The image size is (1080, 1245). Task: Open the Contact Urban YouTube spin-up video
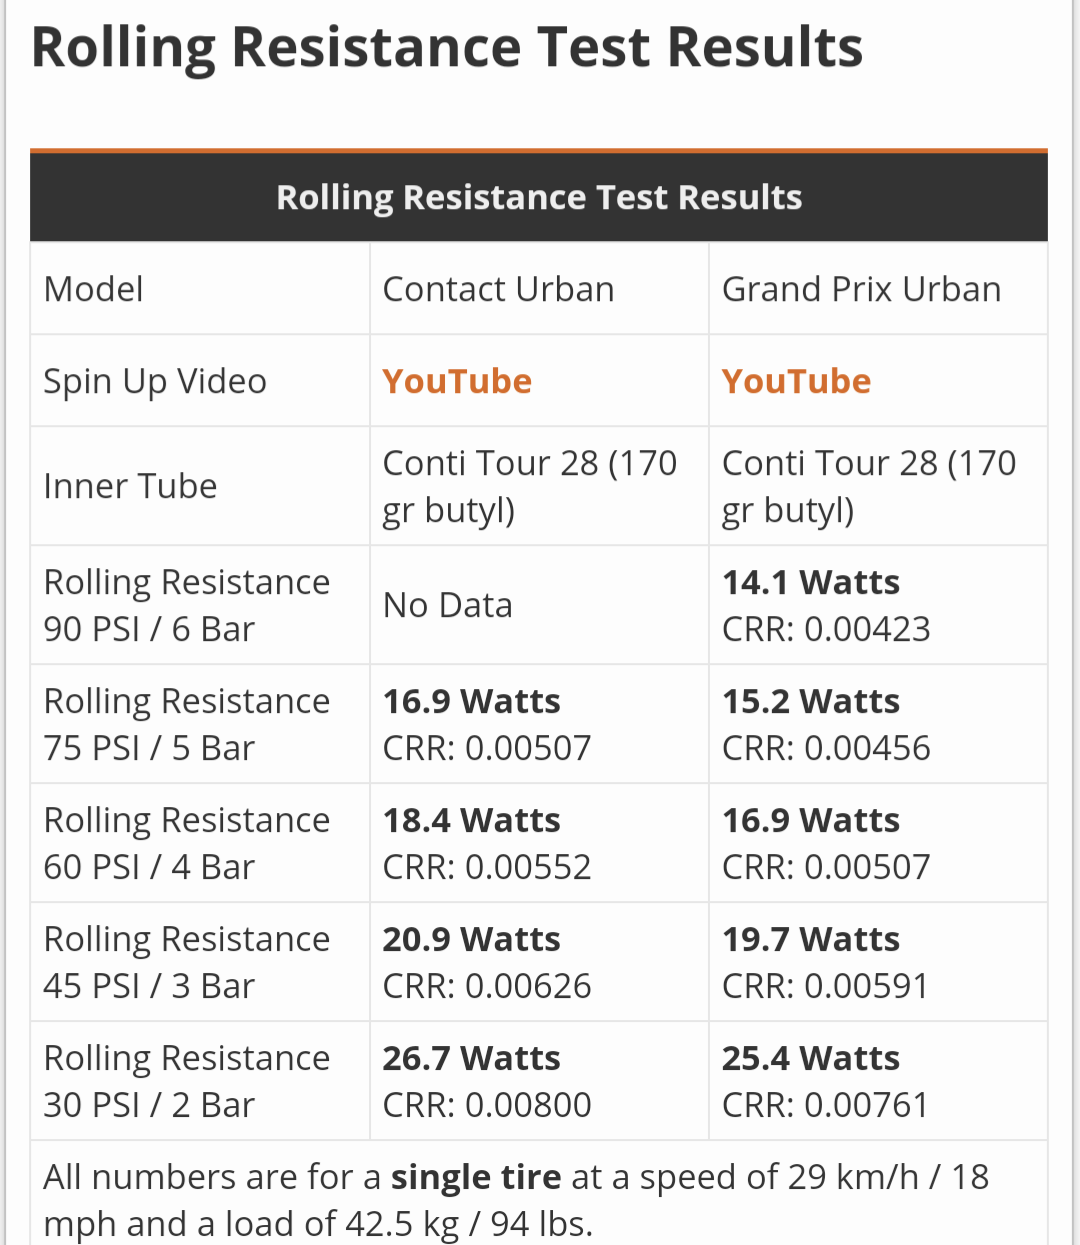(457, 381)
